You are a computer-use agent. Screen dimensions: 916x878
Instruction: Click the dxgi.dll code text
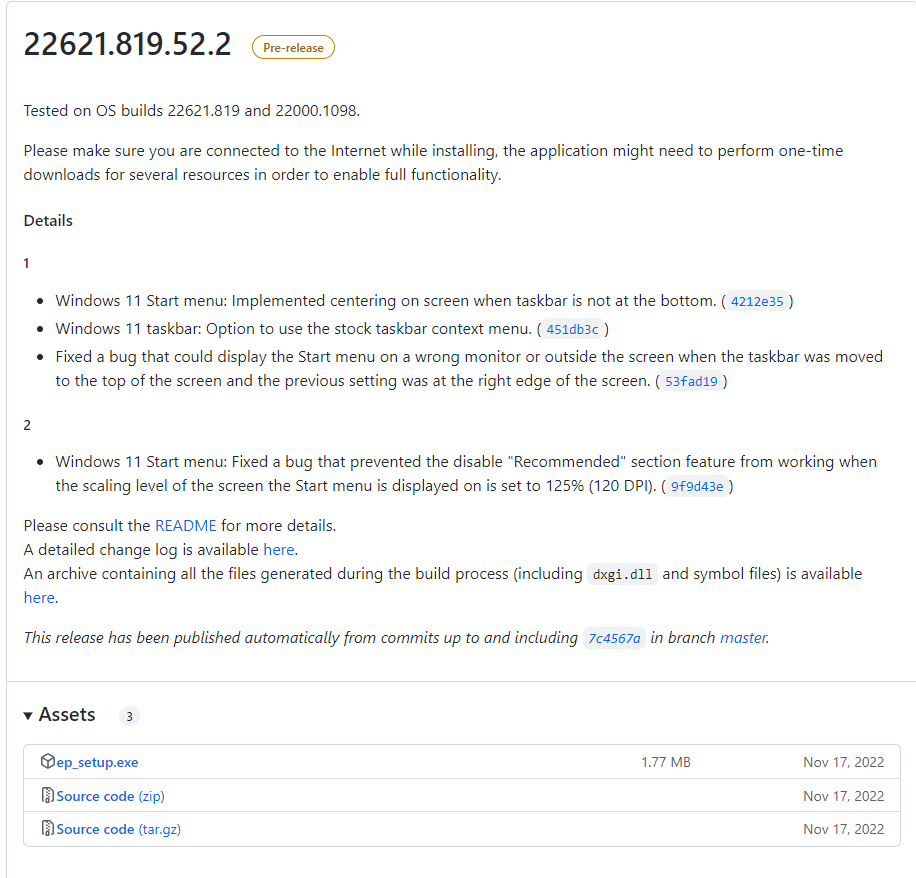(x=622, y=574)
